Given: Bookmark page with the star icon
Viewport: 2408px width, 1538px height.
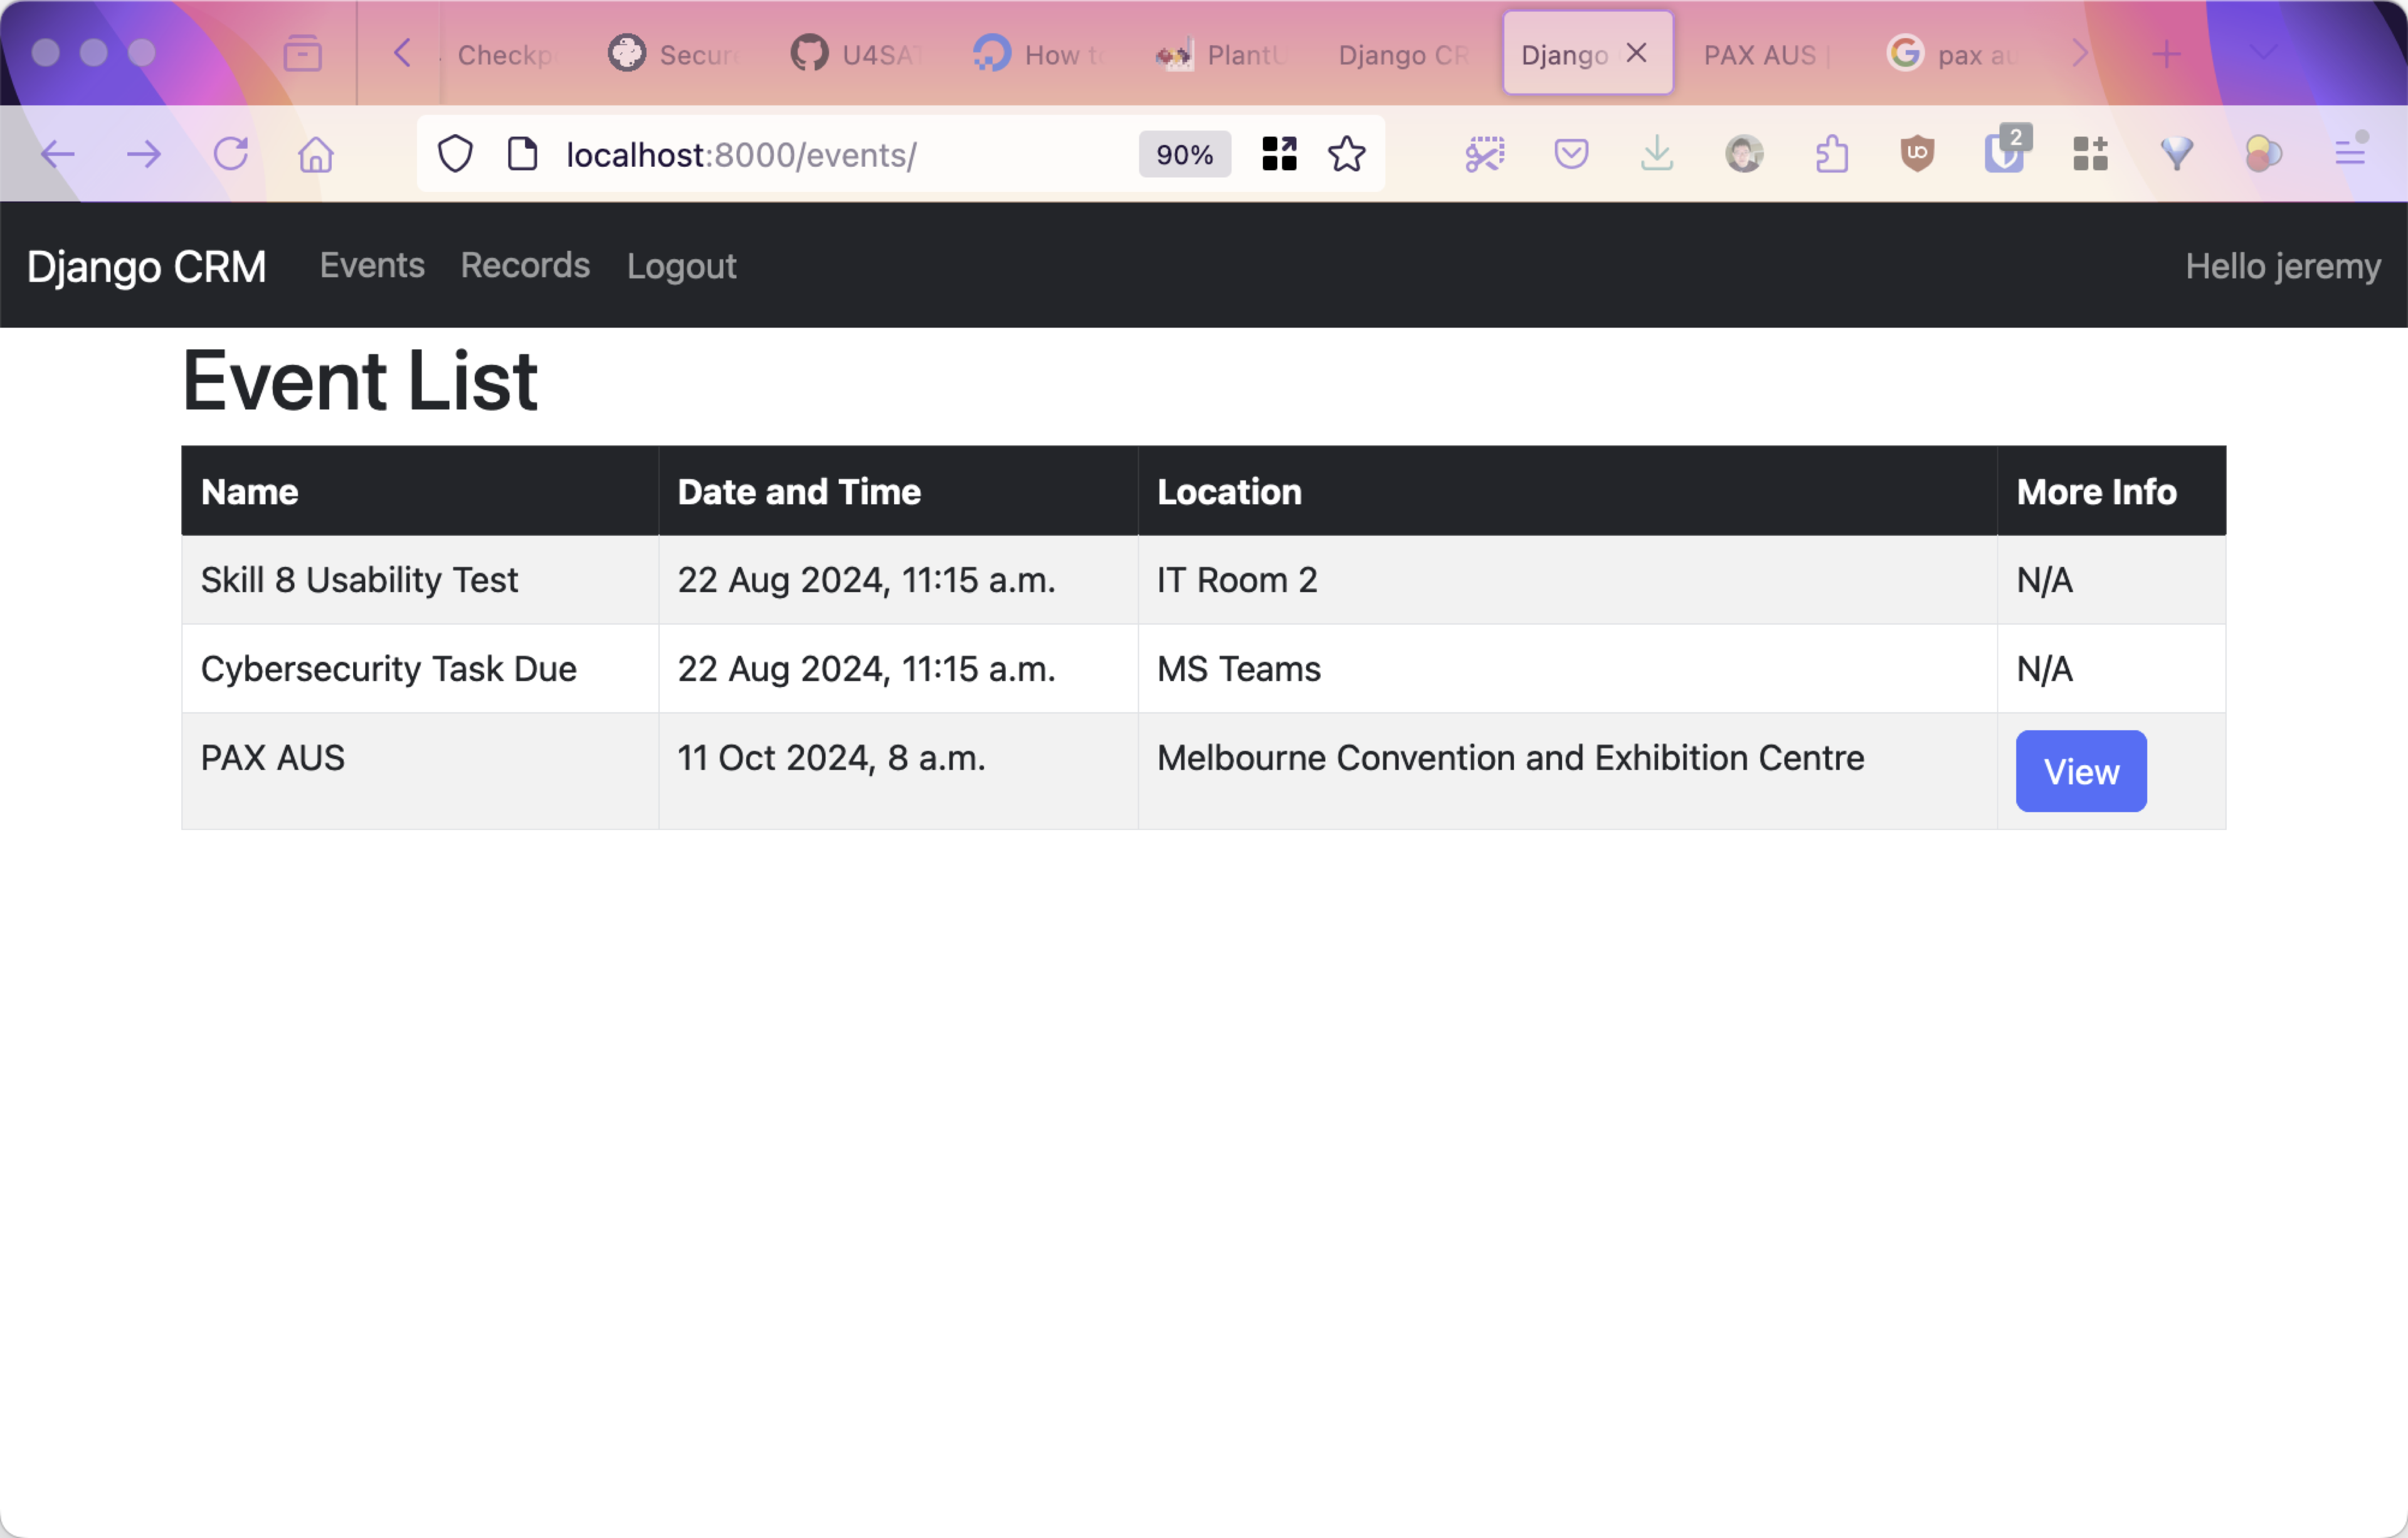Looking at the screenshot, I should click(x=1346, y=154).
